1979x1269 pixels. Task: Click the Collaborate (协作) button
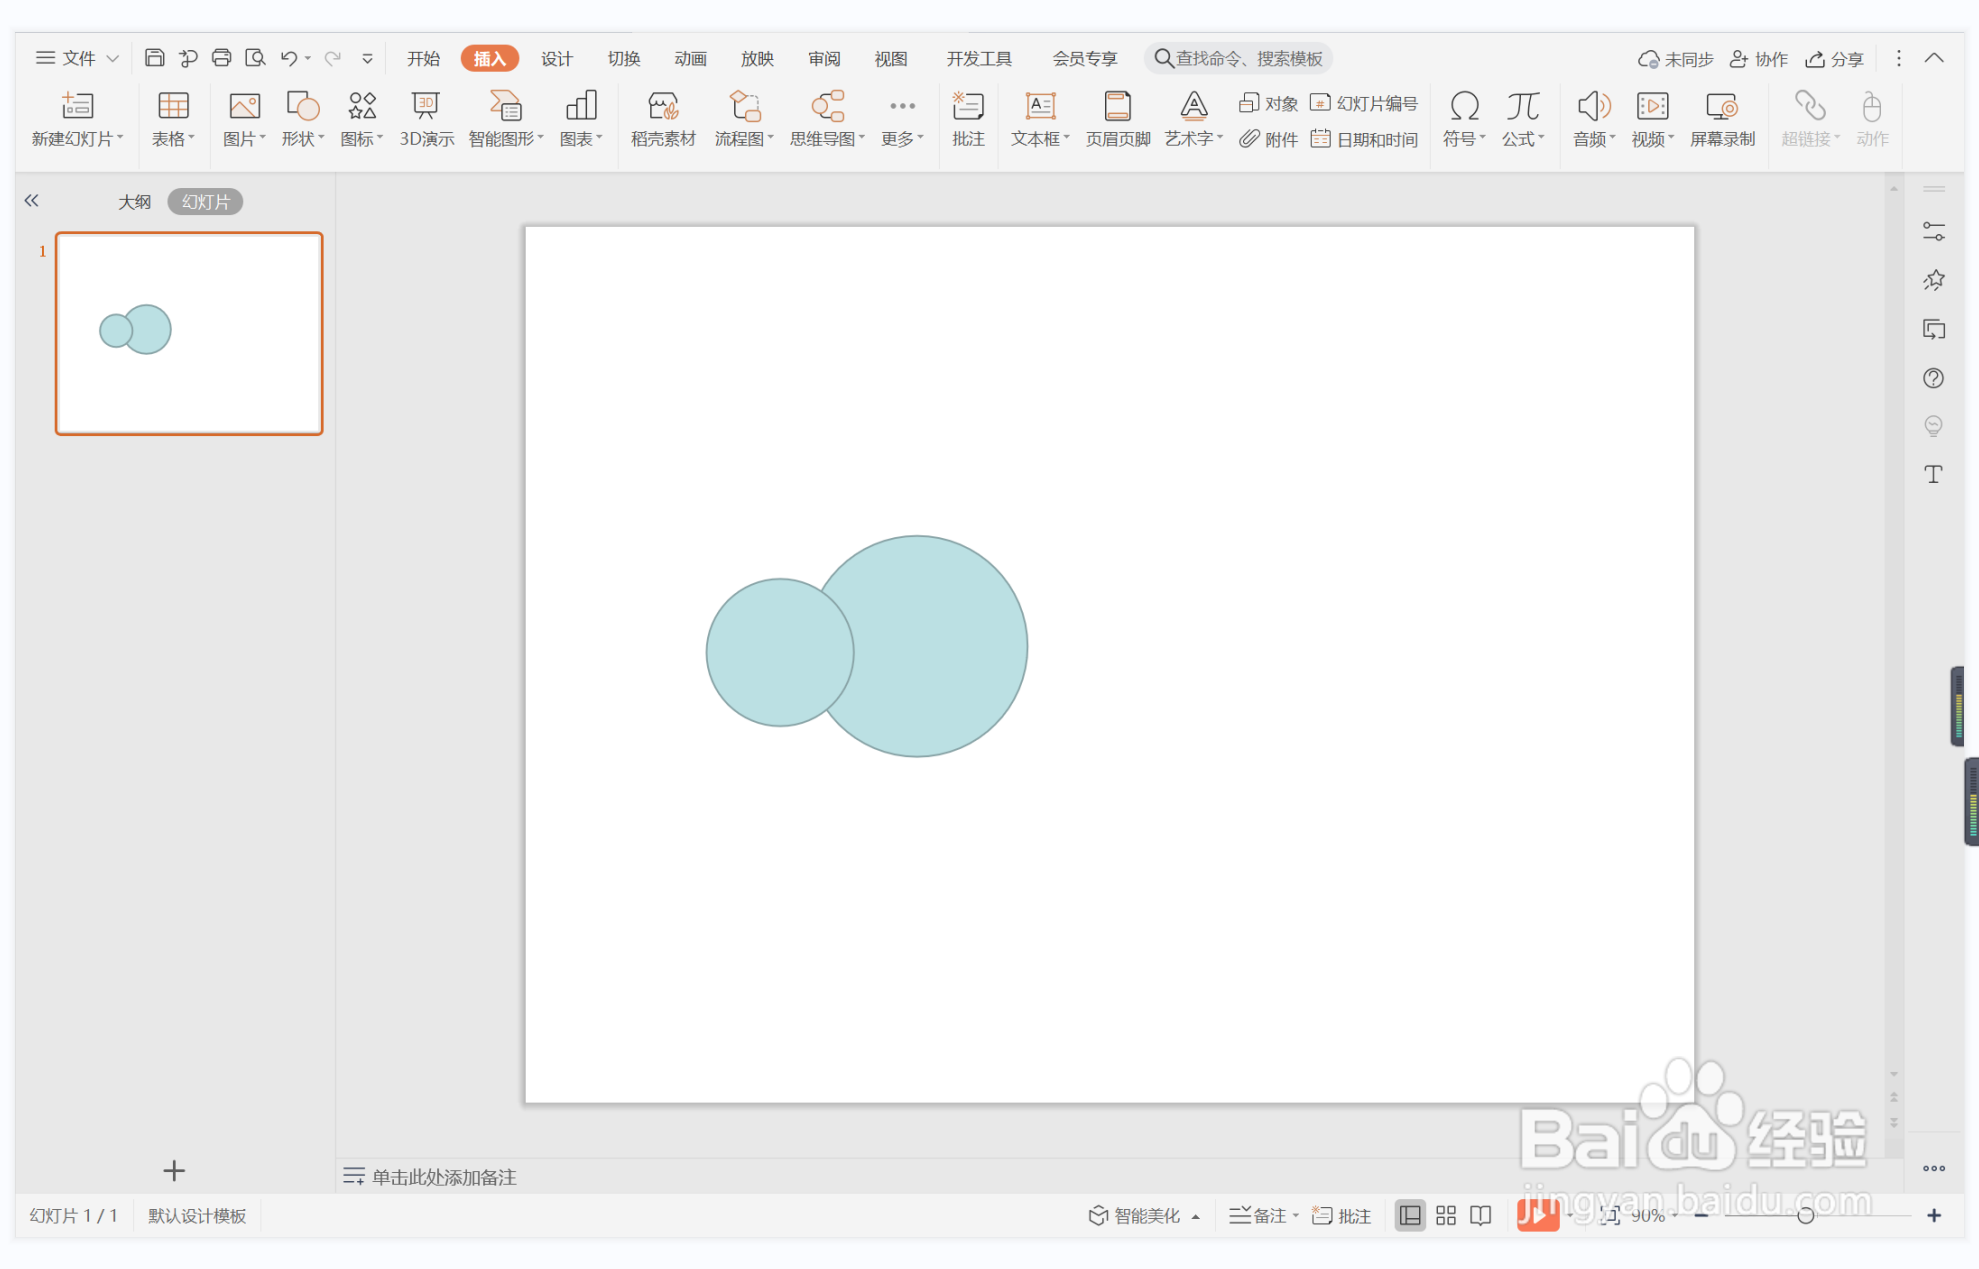click(x=1759, y=59)
